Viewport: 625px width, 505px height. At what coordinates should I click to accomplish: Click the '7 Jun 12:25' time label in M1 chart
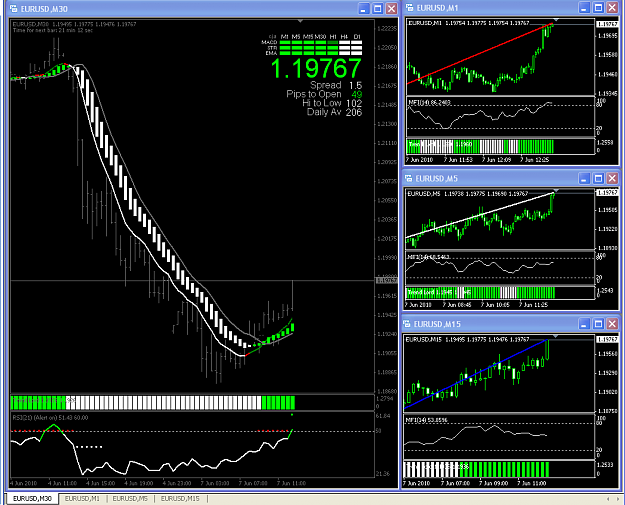(x=534, y=160)
